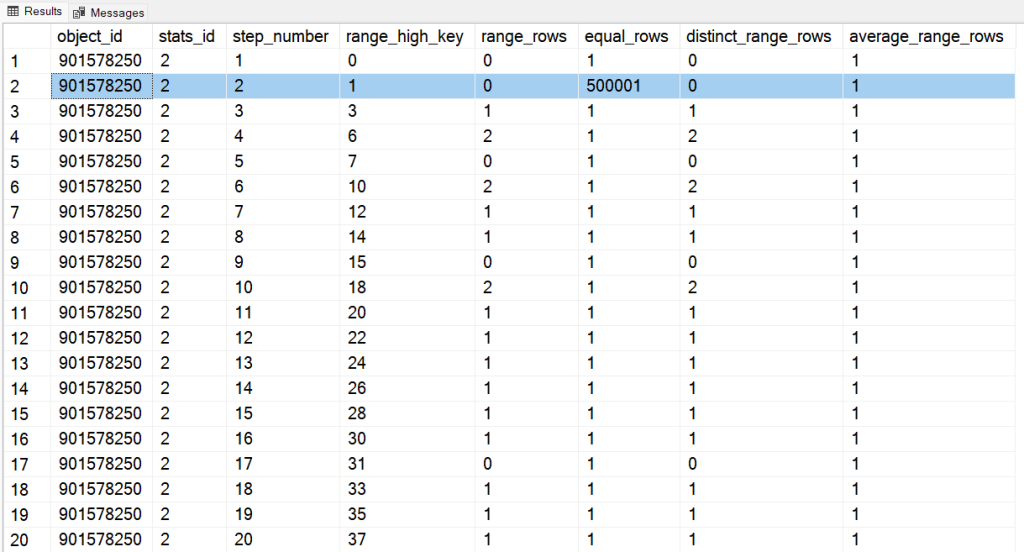Sort by the step_number column header

(281, 36)
